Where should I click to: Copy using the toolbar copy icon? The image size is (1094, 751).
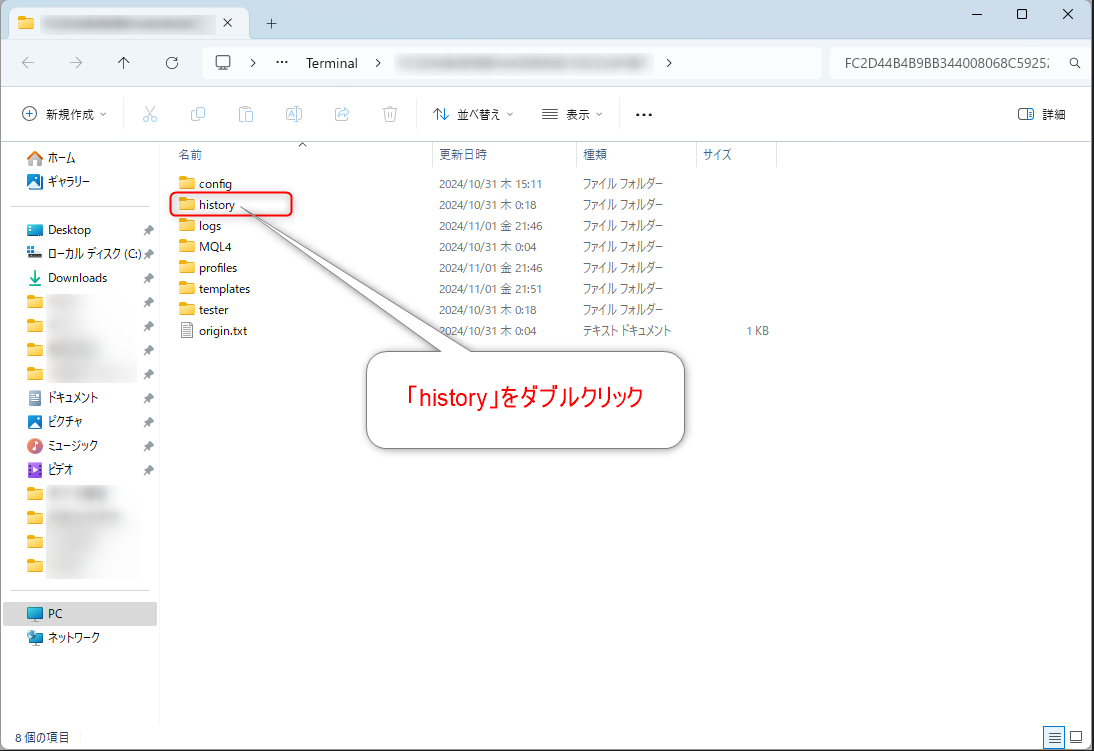197,113
